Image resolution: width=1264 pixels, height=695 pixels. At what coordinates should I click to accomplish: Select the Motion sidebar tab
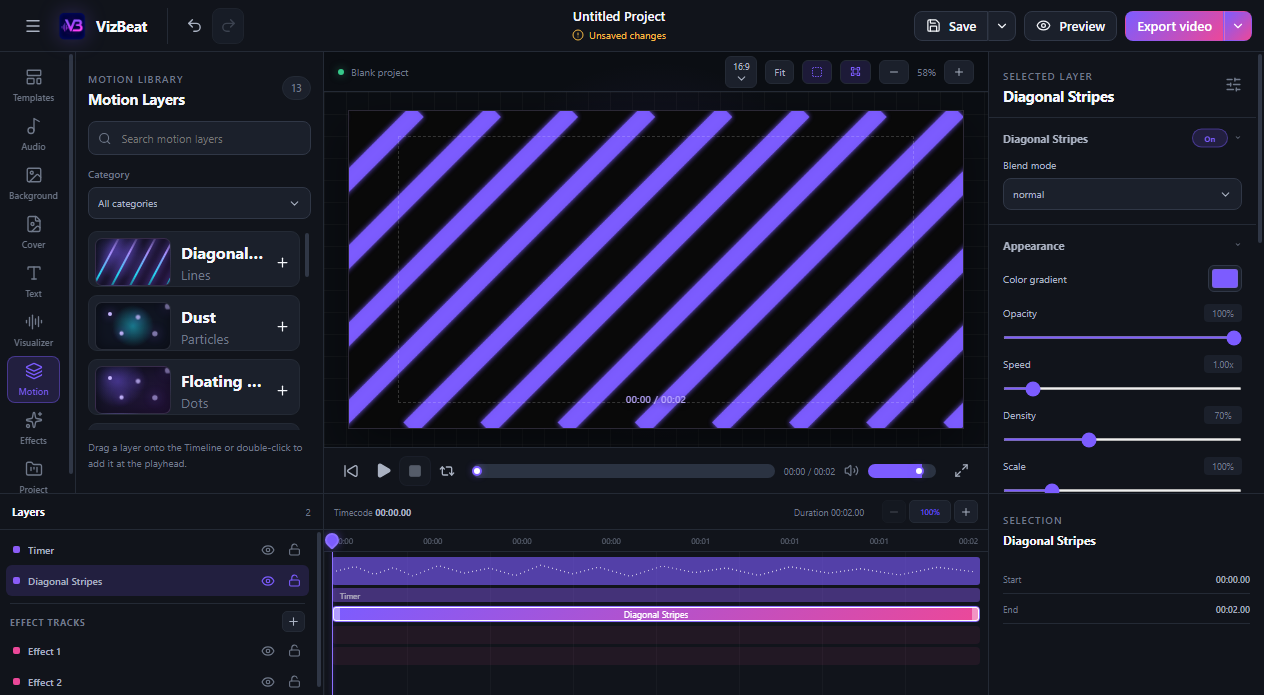33,379
